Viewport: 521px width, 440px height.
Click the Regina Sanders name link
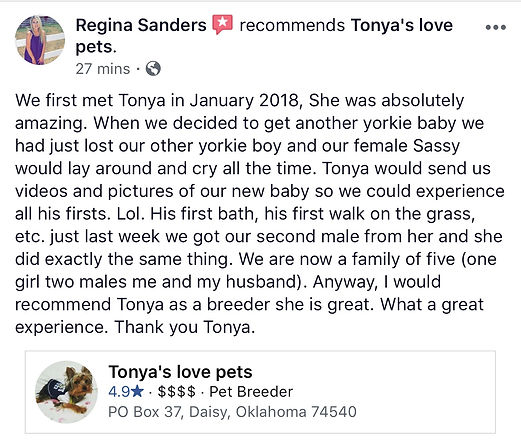[141, 25]
